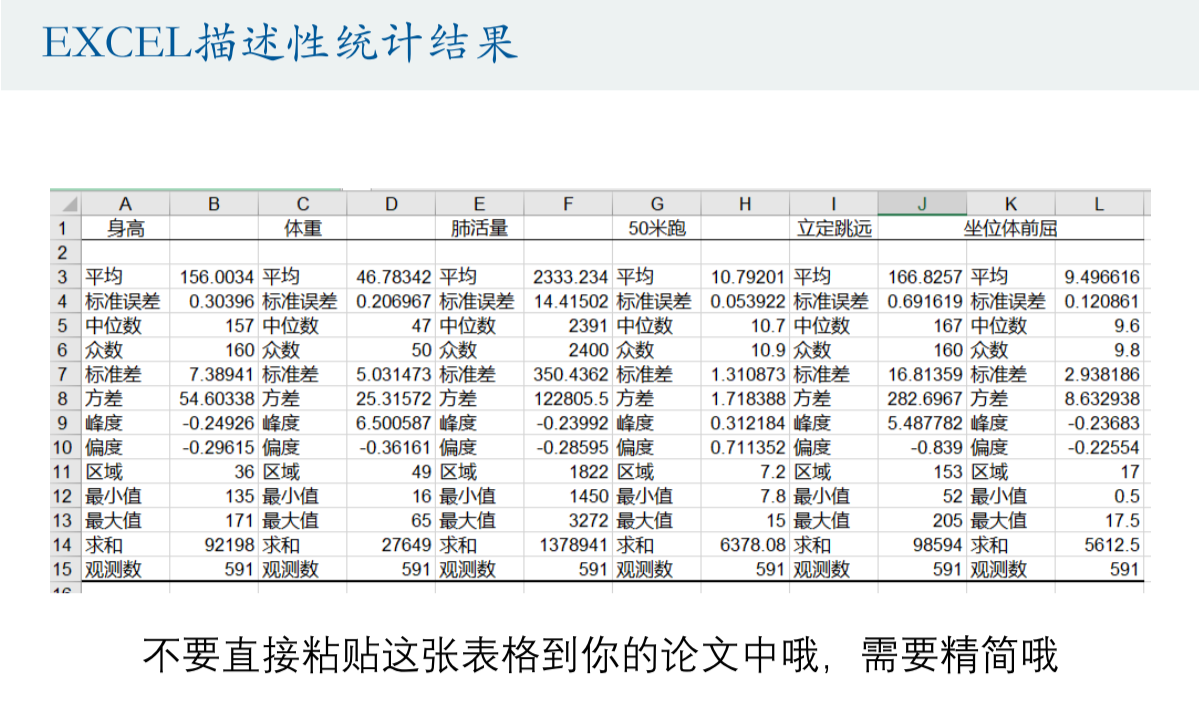
Task: Click the 观测数 label in column A
Action: point(113,569)
